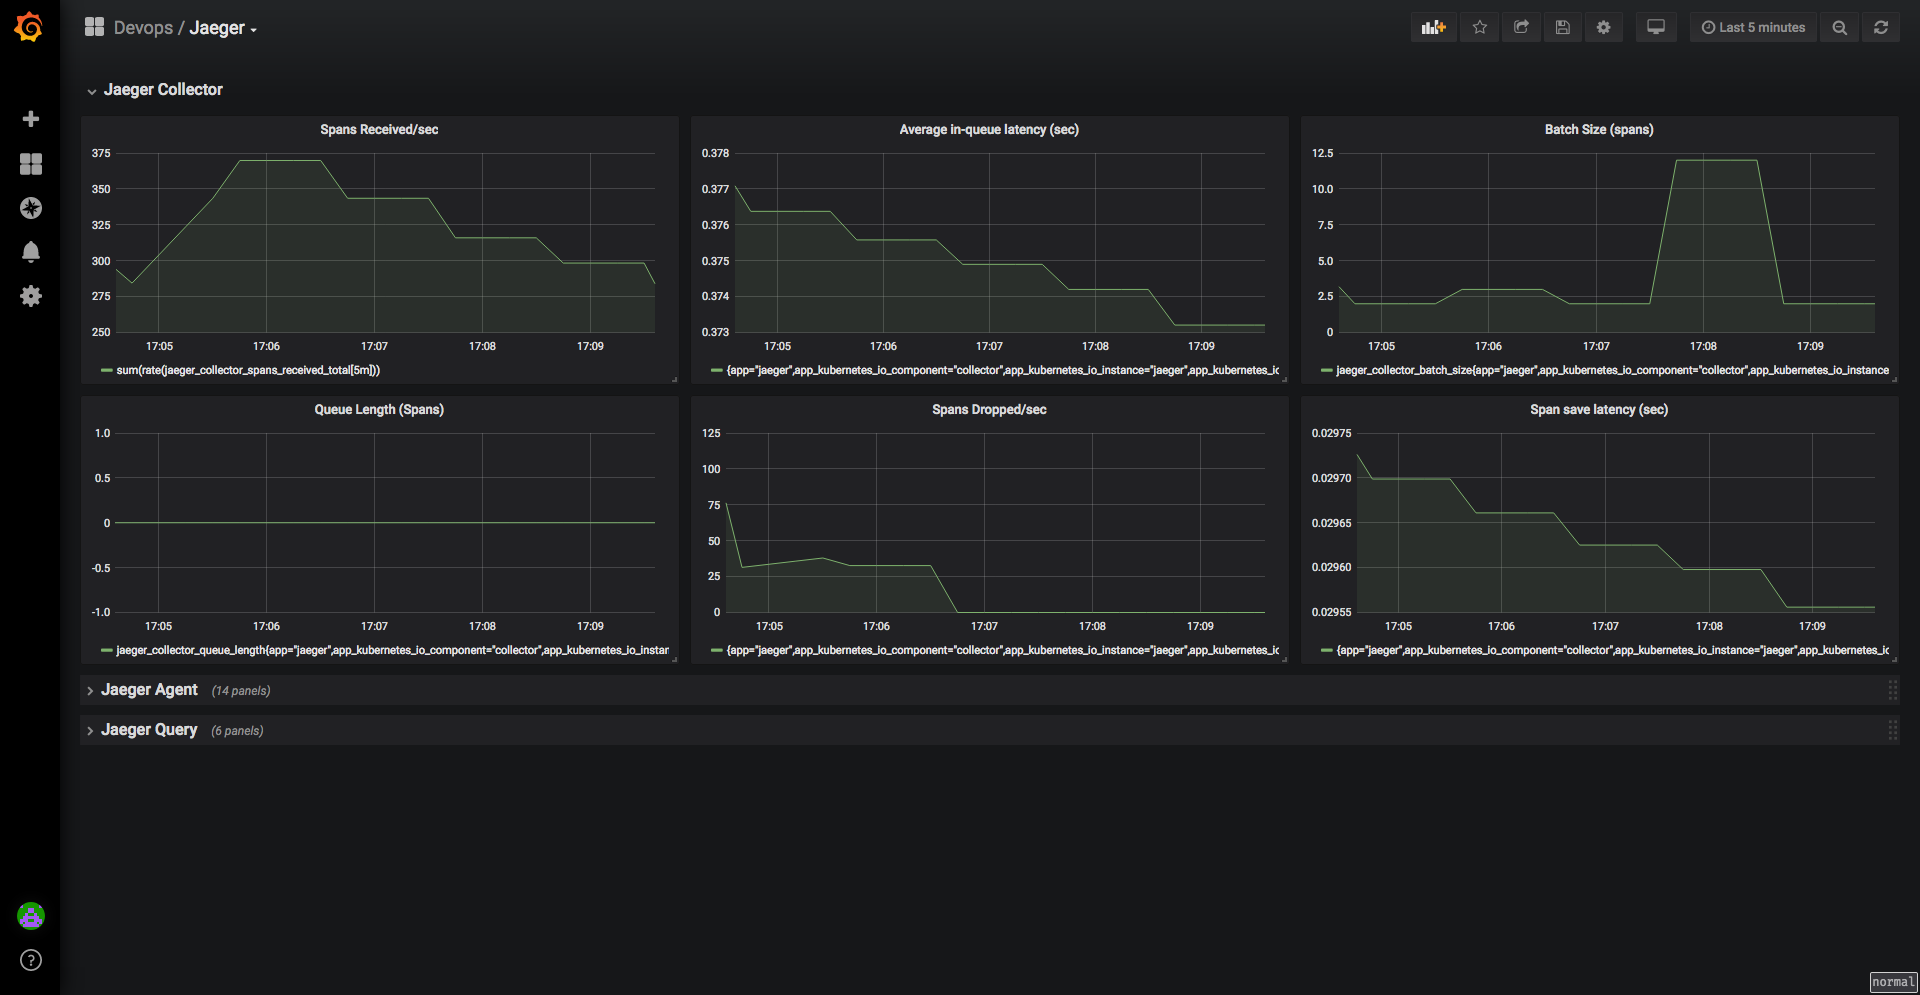
Task: Toggle the Span save latency legend series
Action: pyautogui.click(x=1612, y=651)
